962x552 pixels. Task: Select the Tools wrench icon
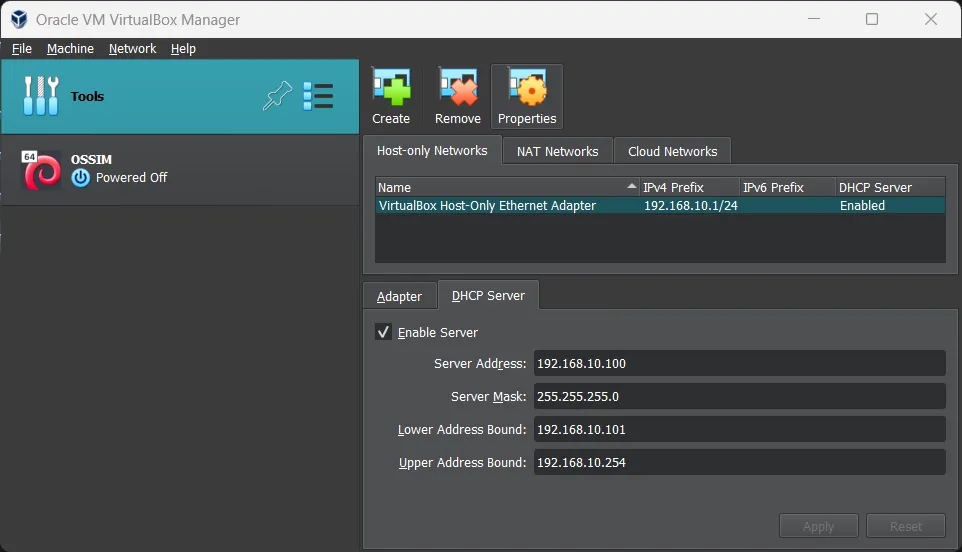click(40, 96)
